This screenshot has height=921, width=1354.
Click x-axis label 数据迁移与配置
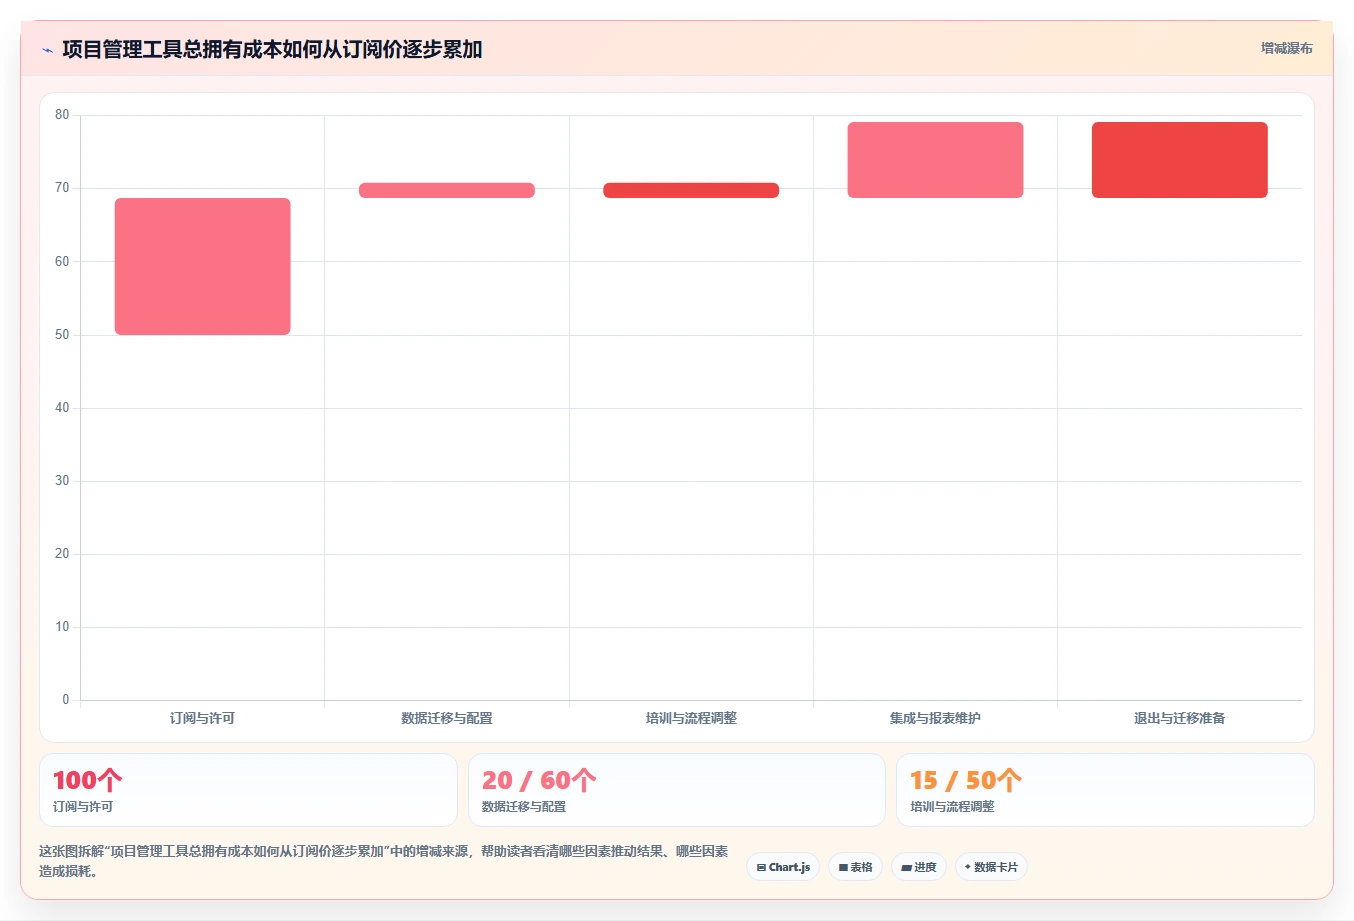pos(447,718)
